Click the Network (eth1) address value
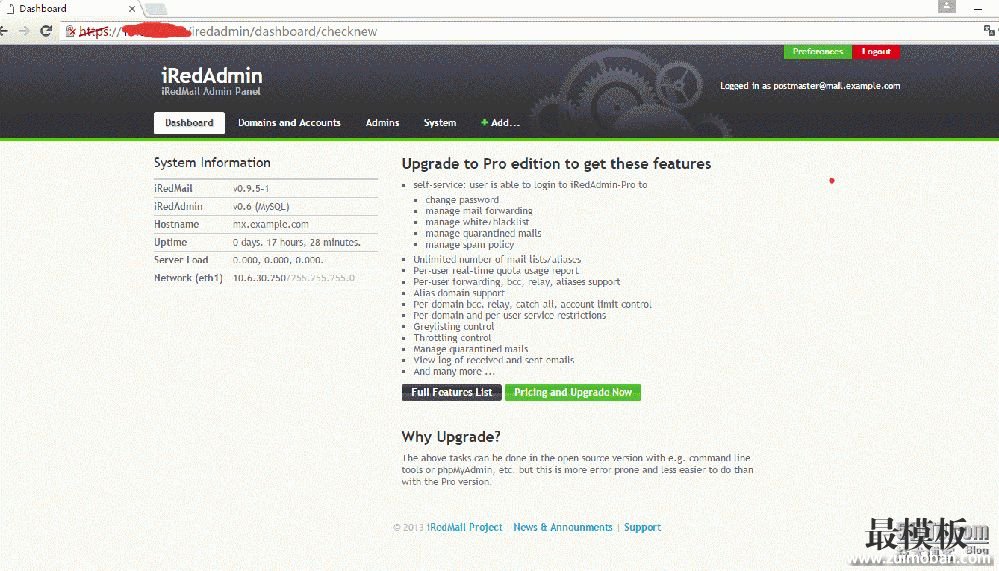This screenshot has width=999, height=571. (294, 278)
